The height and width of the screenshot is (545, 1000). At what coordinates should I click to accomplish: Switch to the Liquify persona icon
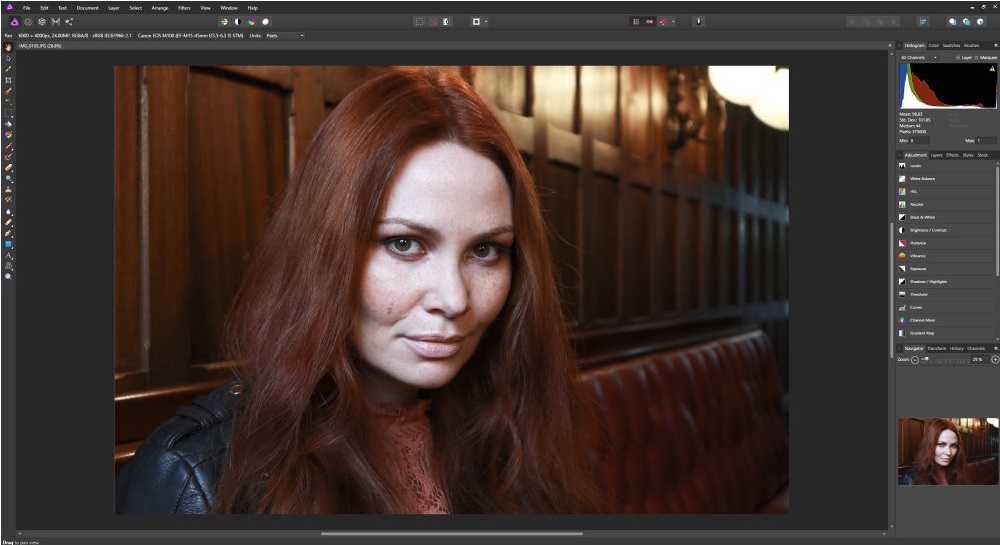28,22
